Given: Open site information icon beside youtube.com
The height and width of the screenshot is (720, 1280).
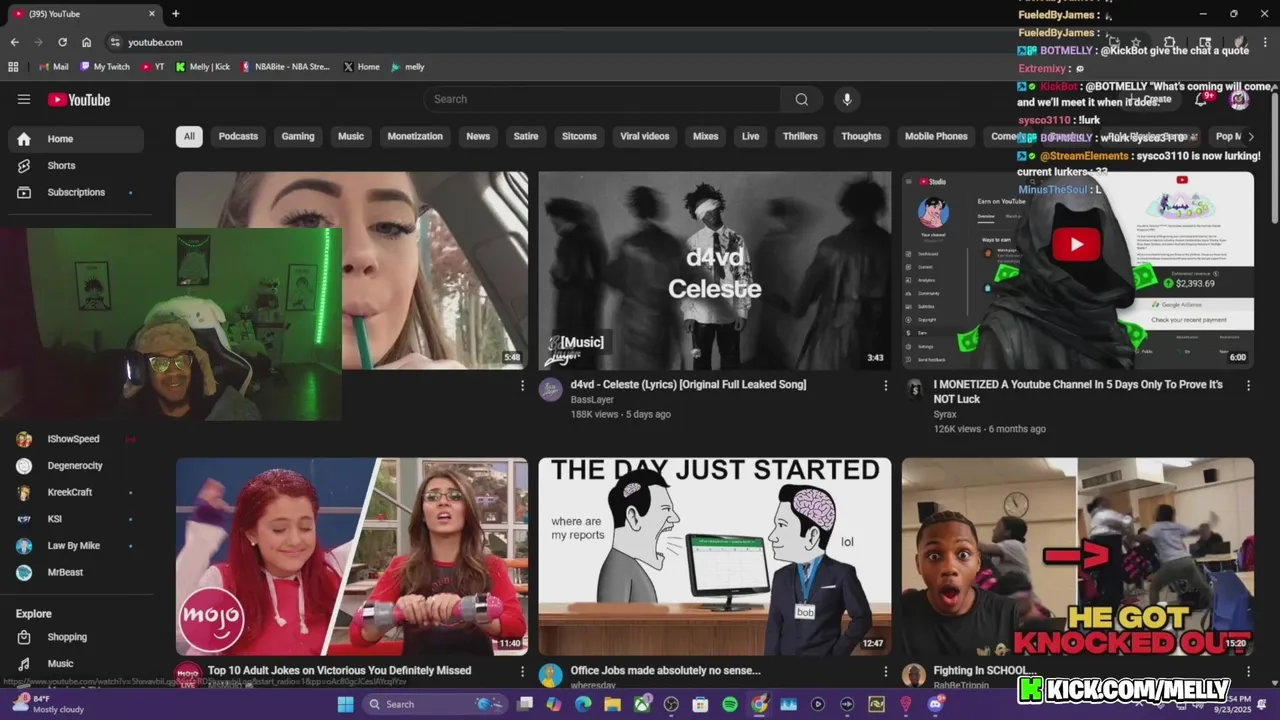Looking at the screenshot, I should 115,42.
